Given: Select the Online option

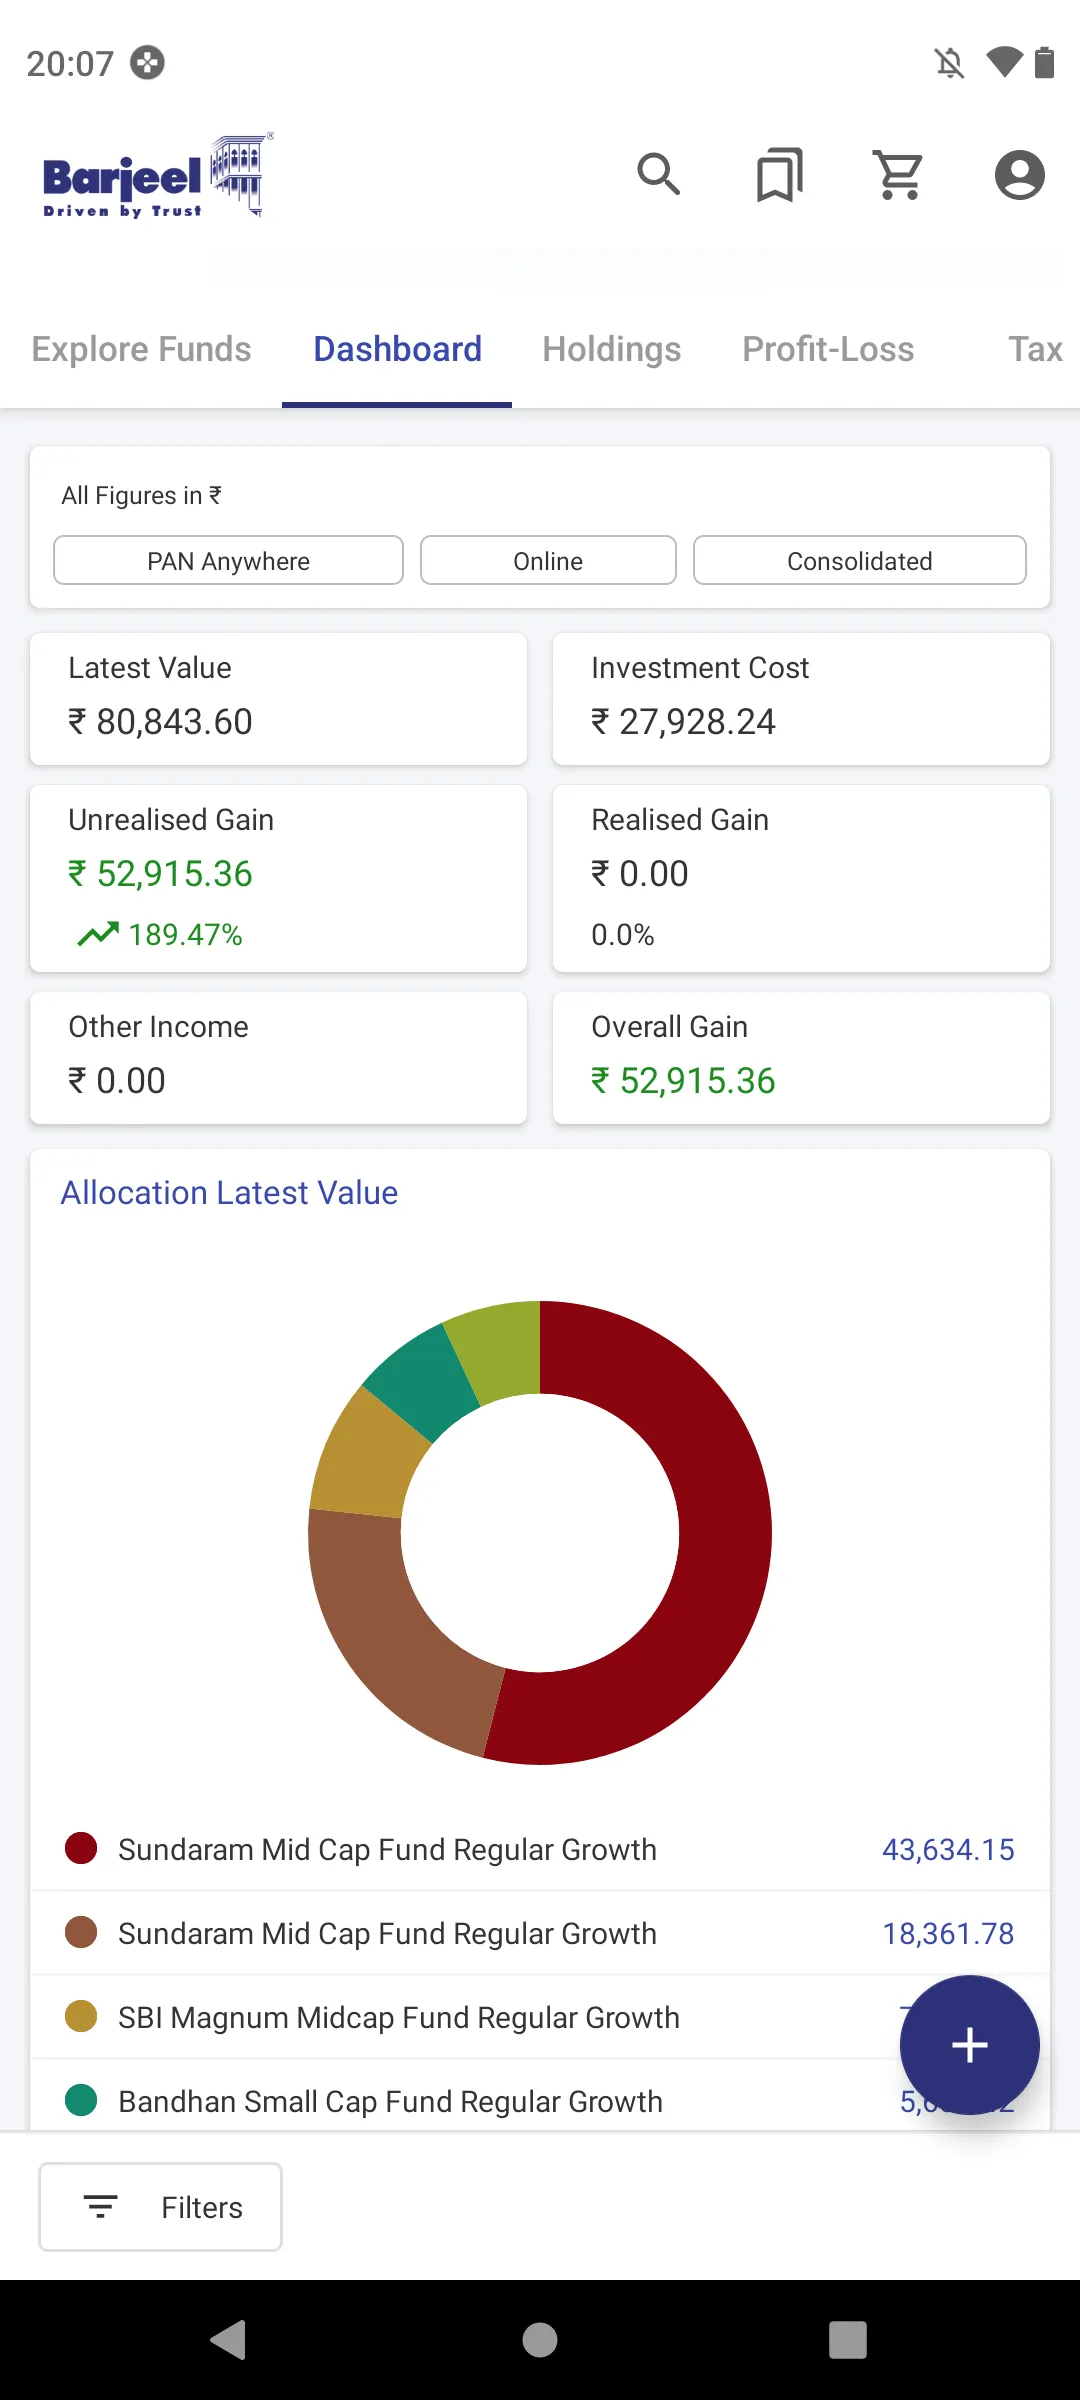Looking at the screenshot, I should (548, 561).
